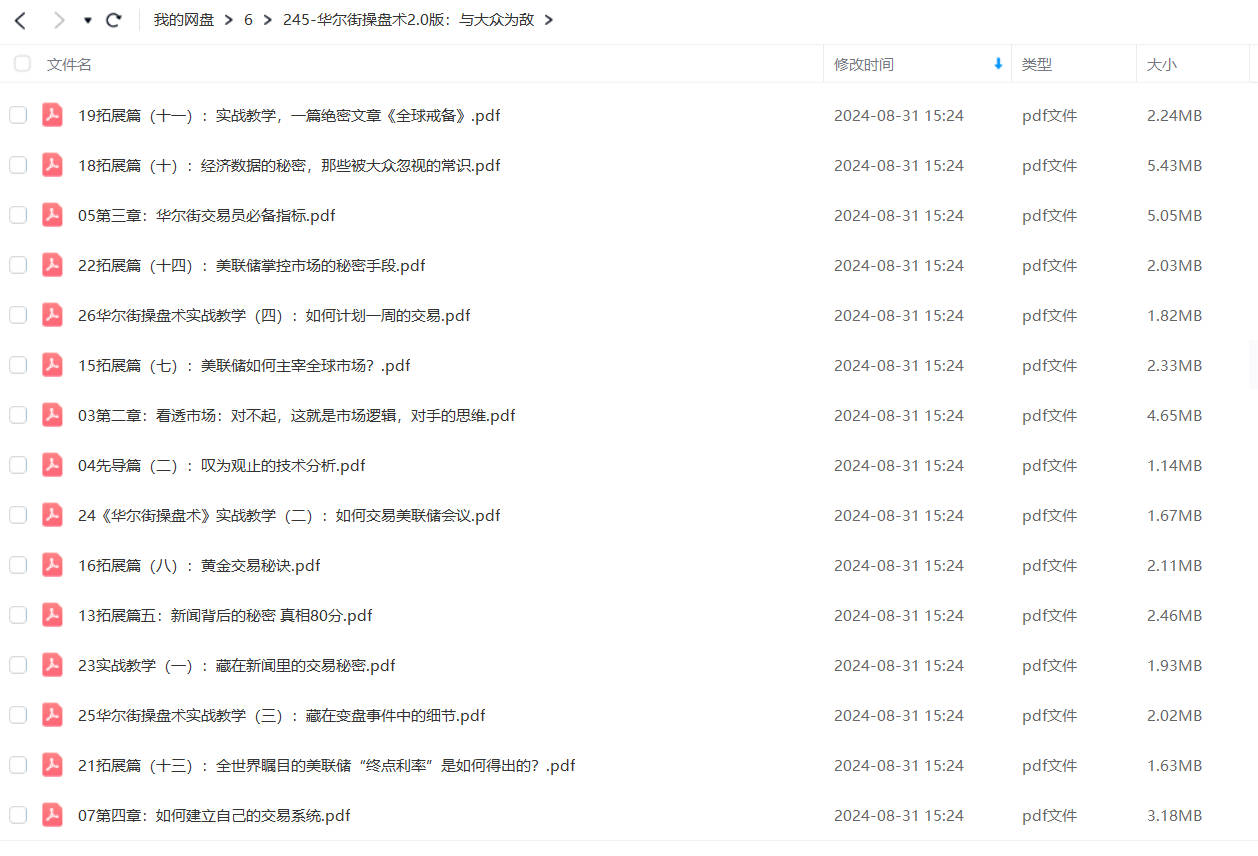Click PDF icon of 15拓展篇（七）file

[52, 365]
